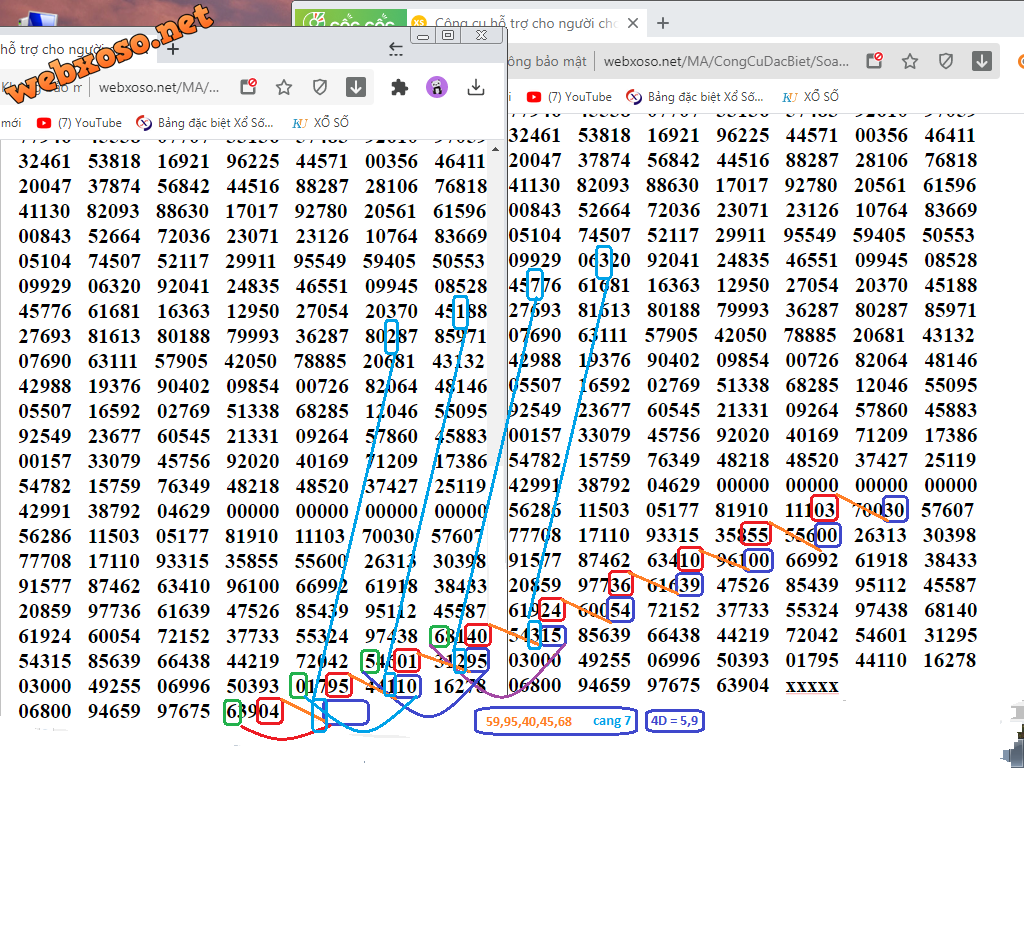1036x952 pixels.
Task: Open the purple profile avatar menu
Action: click(437, 88)
